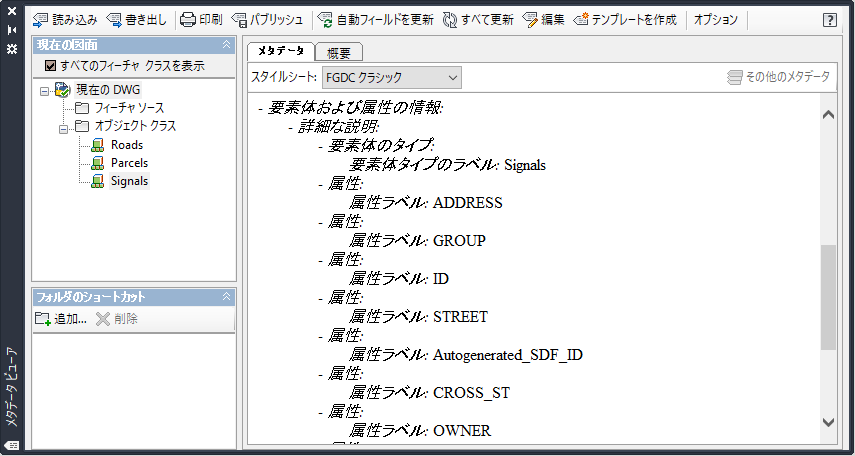Open help with the question mark icon
This screenshot has width=855, height=456.
[x=829, y=20]
